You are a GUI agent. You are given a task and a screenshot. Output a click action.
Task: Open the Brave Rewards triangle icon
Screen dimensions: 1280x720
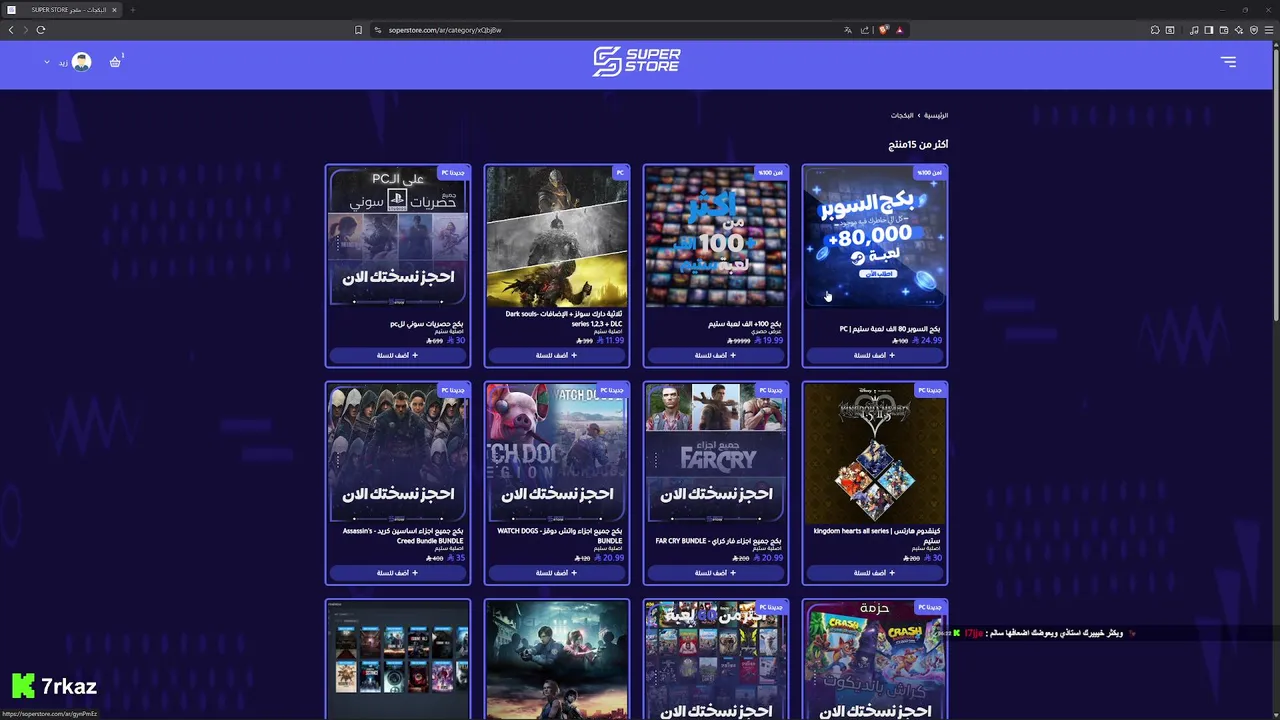(x=900, y=30)
